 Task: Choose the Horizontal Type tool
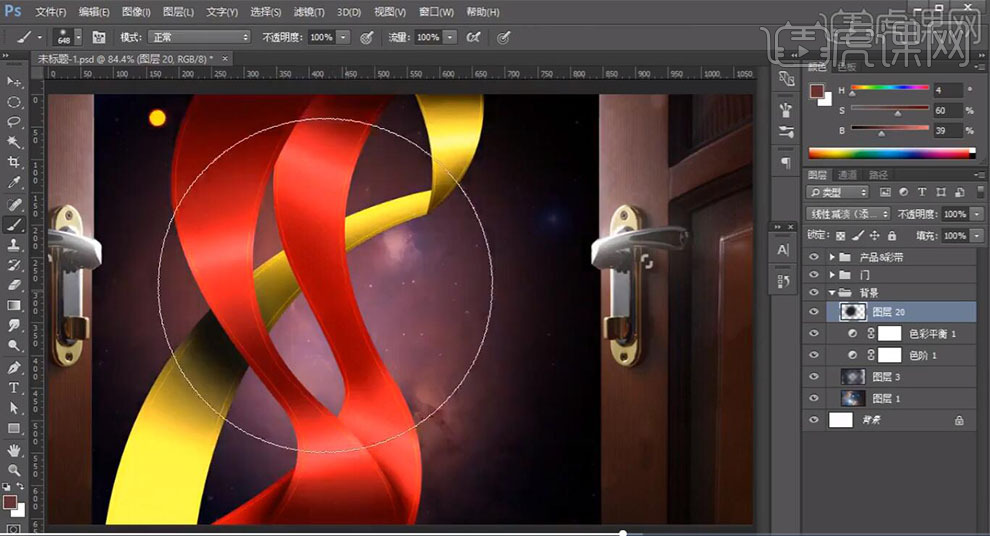[x=14, y=387]
